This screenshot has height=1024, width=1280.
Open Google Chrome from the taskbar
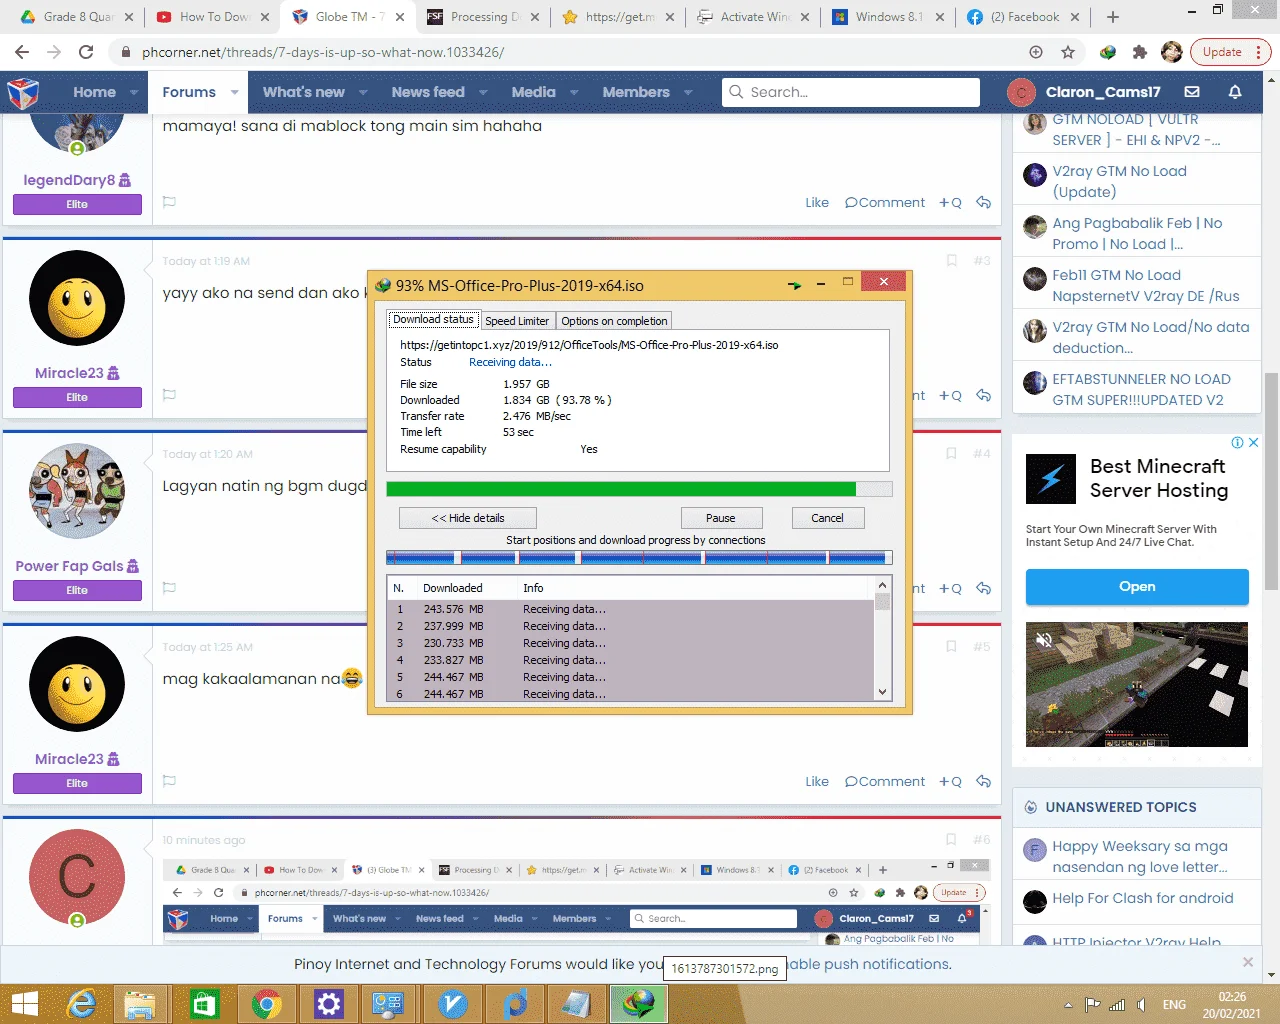(266, 1004)
